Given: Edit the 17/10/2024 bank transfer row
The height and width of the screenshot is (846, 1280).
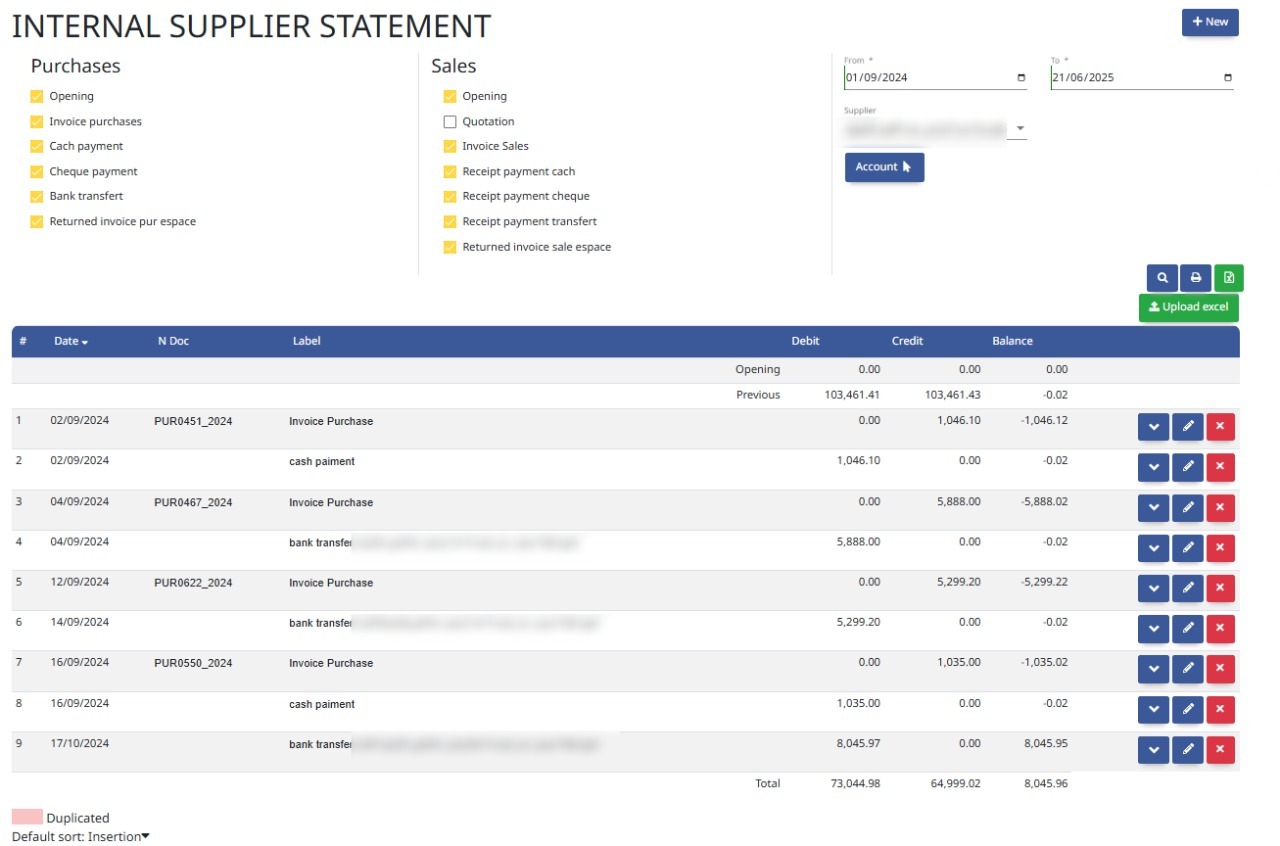Looking at the screenshot, I should click(x=1187, y=750).
